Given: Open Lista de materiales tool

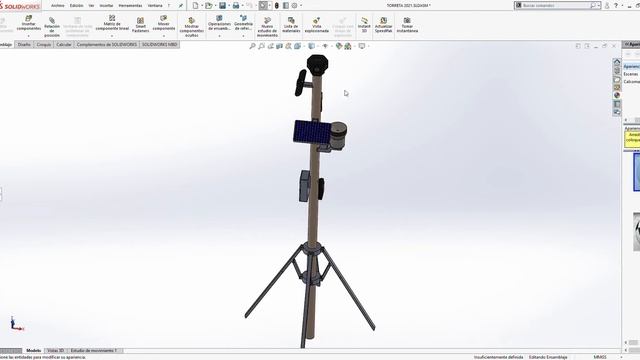Looking at the screenshot, I should click(x=291, y=25).
